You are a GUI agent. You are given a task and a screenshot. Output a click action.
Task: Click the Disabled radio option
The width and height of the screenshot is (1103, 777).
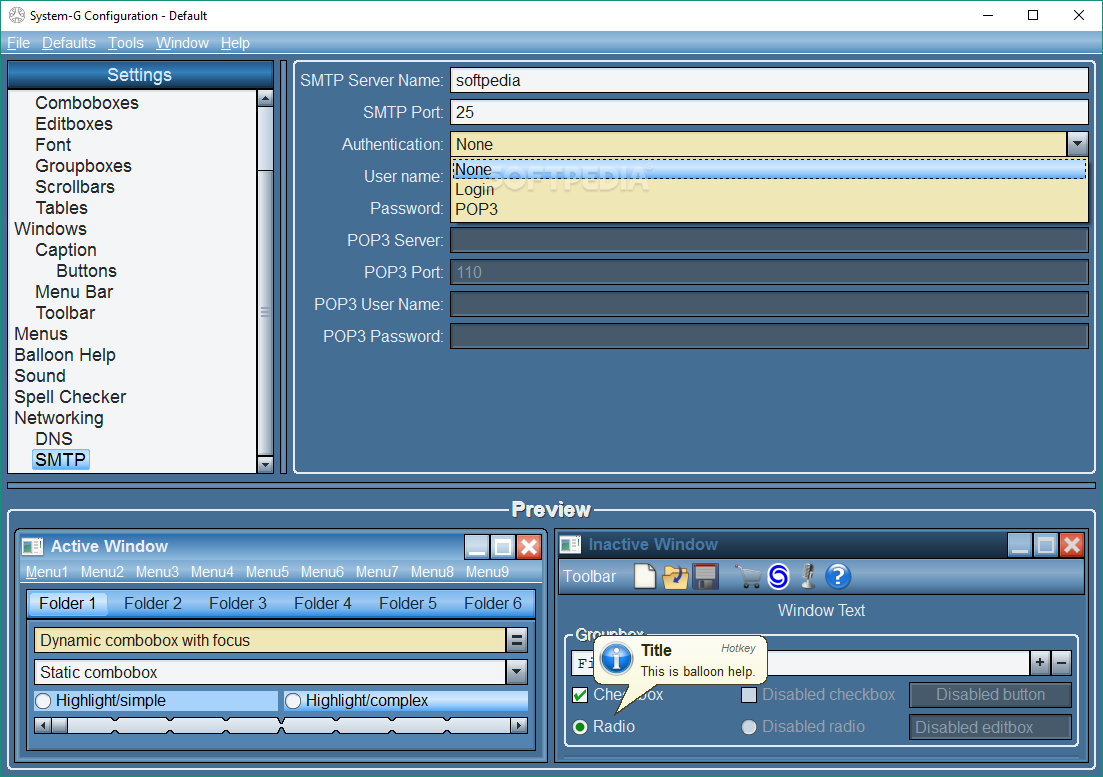749,726
